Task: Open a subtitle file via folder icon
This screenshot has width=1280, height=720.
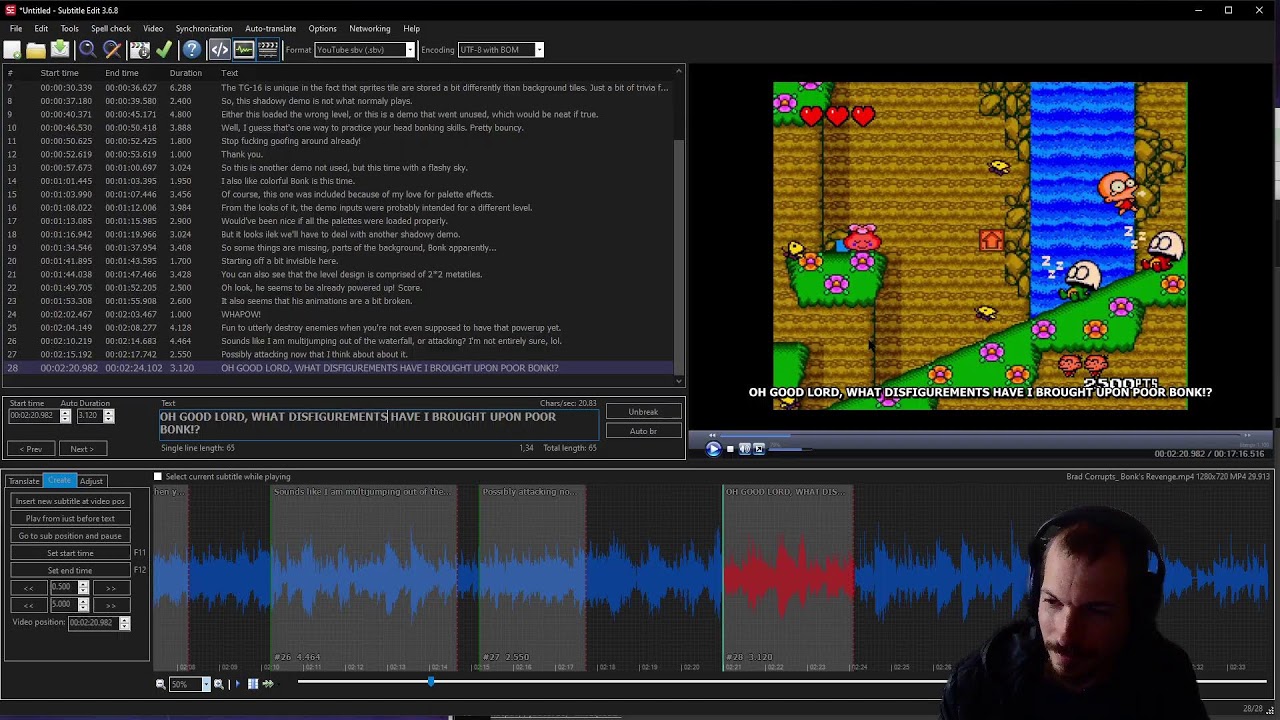Action: (x=36, y=49)
